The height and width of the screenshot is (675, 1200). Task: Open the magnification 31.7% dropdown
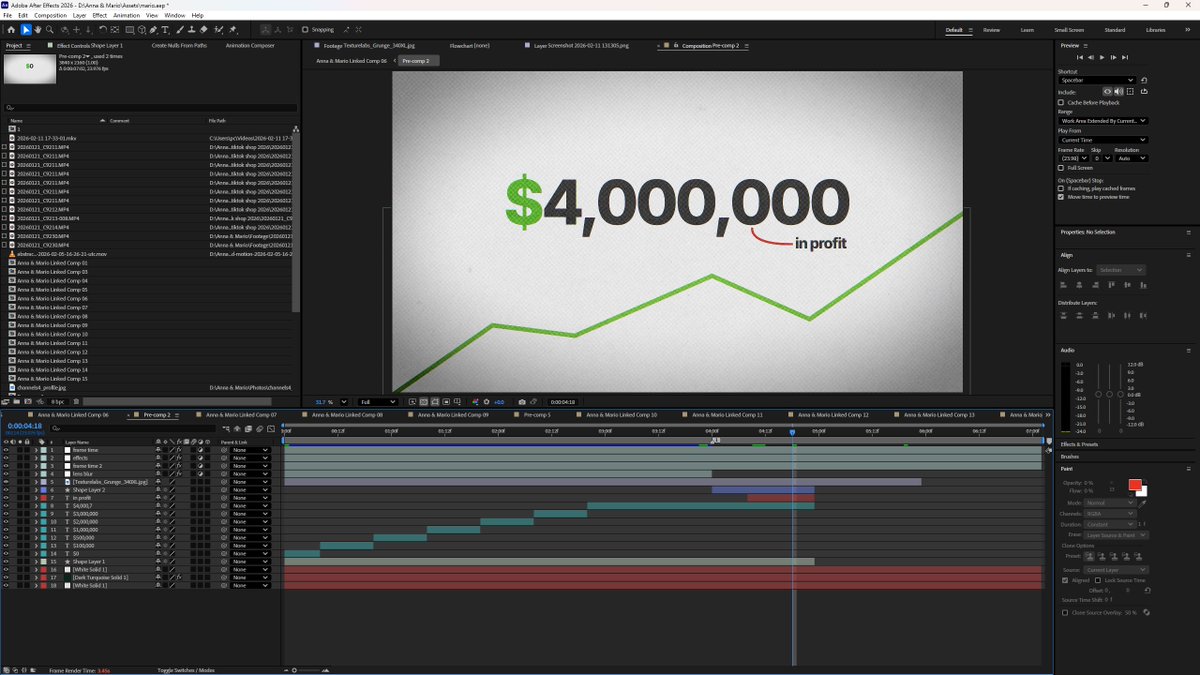tap(330, 402)
